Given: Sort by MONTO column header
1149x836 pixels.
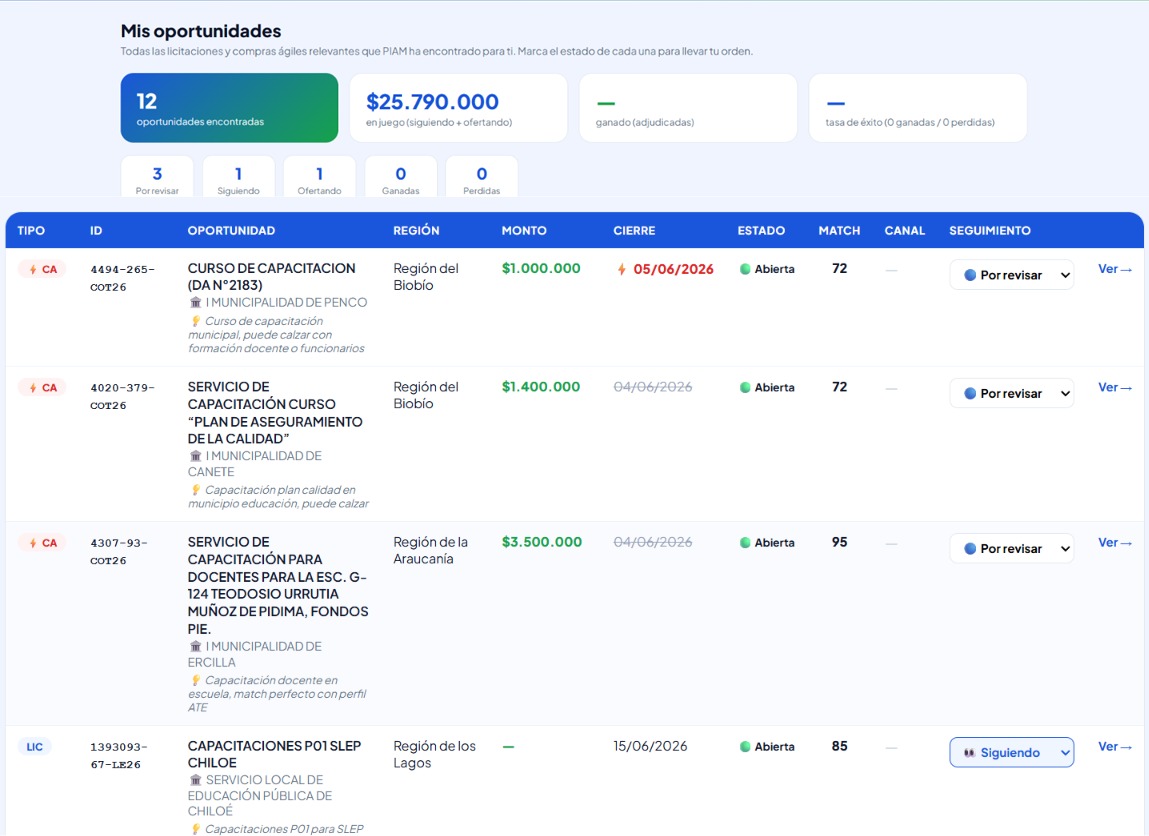Looking at the screenshot, I should pos(524,231).
